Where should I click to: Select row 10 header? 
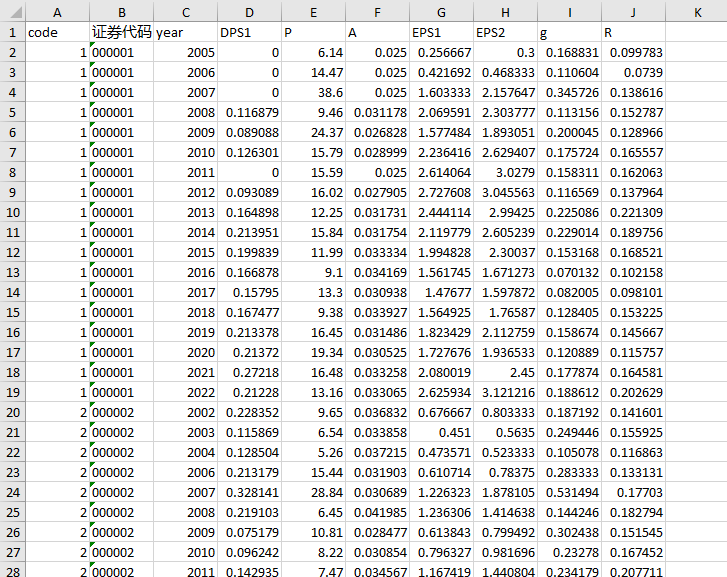pos(13,212)
